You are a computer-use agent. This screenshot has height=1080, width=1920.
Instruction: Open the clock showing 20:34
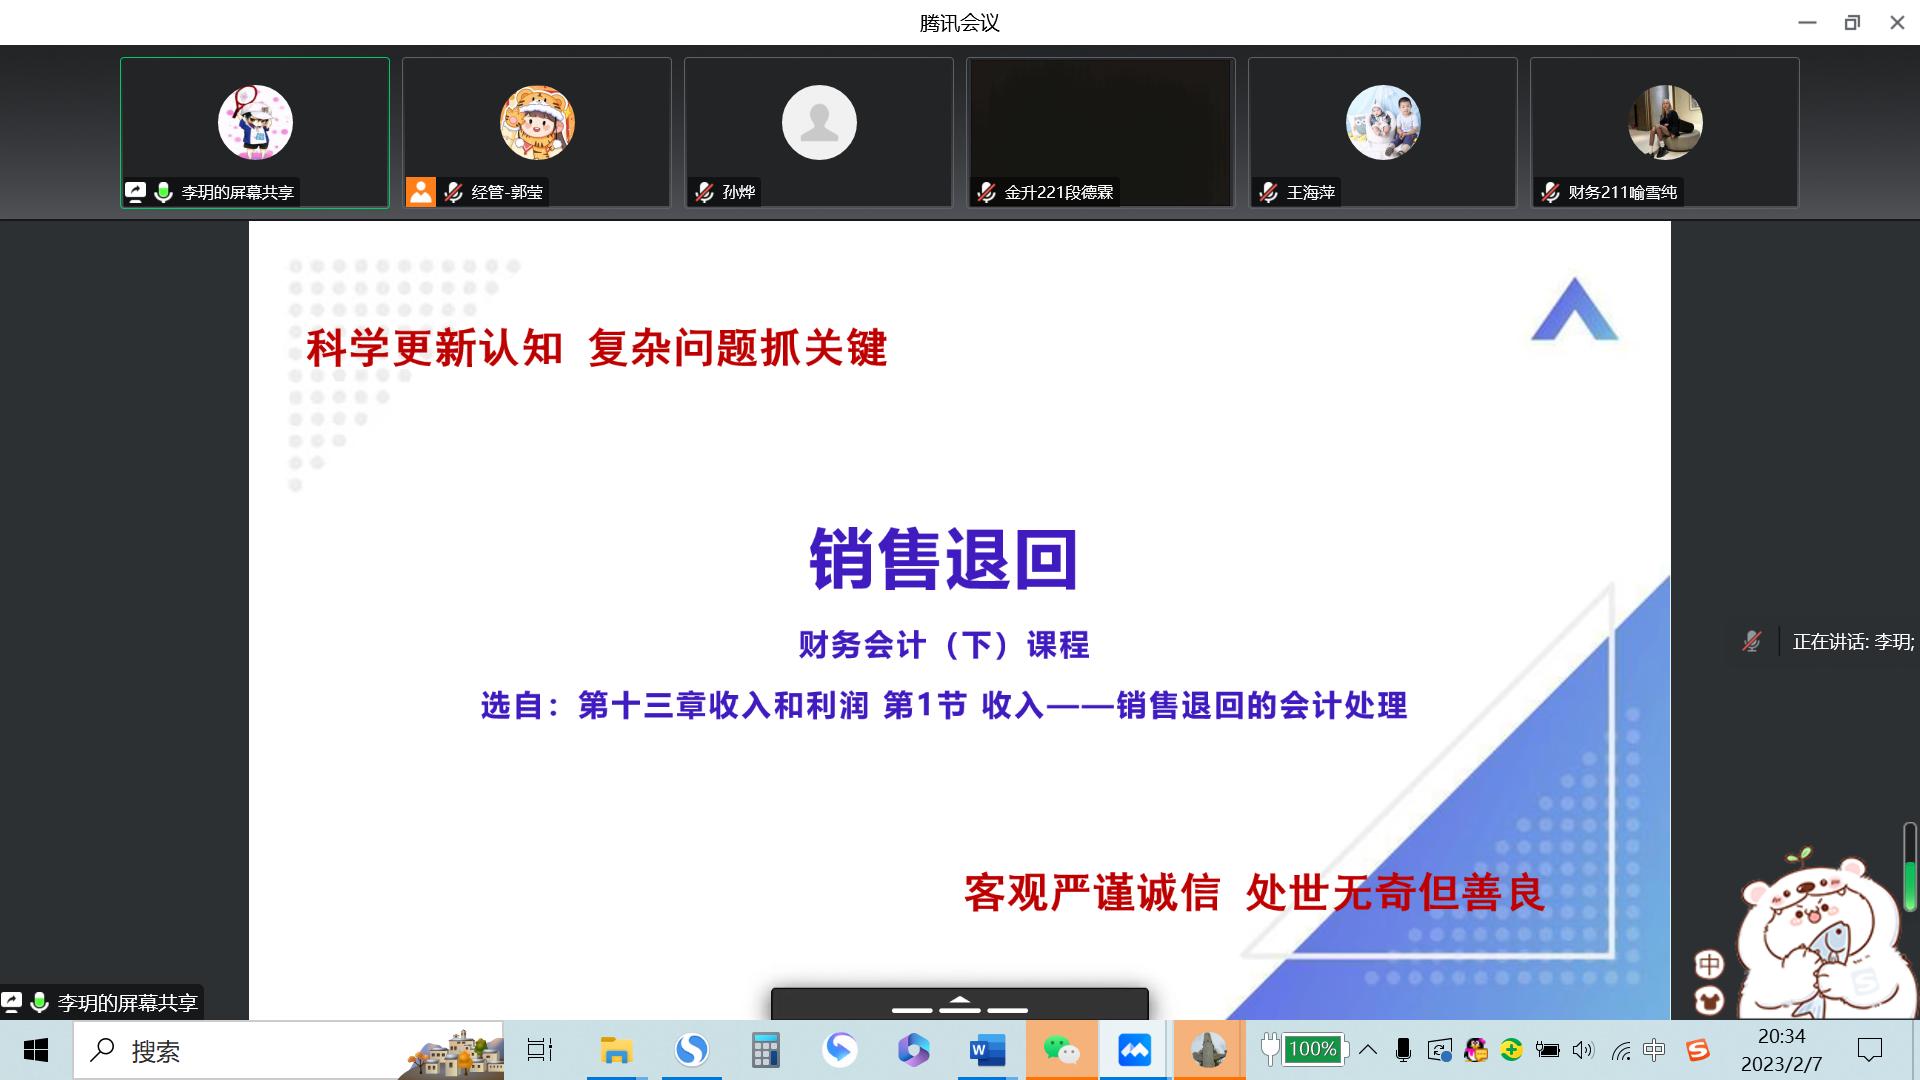click(x=1782, y=1050)
